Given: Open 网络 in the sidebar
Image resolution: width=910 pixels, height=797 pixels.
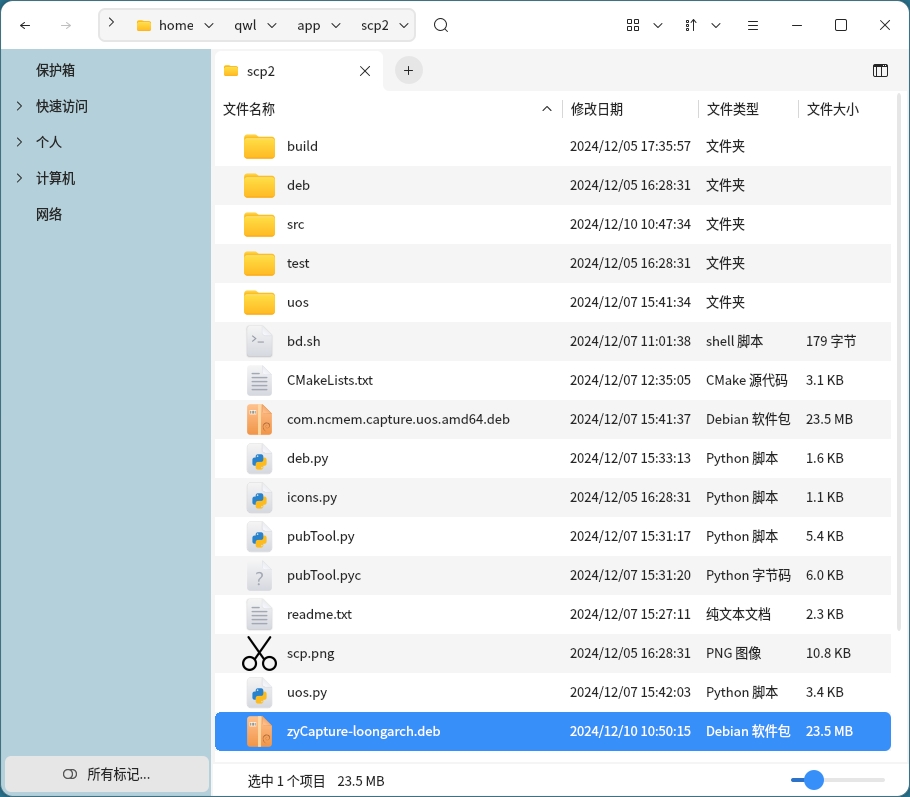Looking at the screenshot, I should 49,214.
